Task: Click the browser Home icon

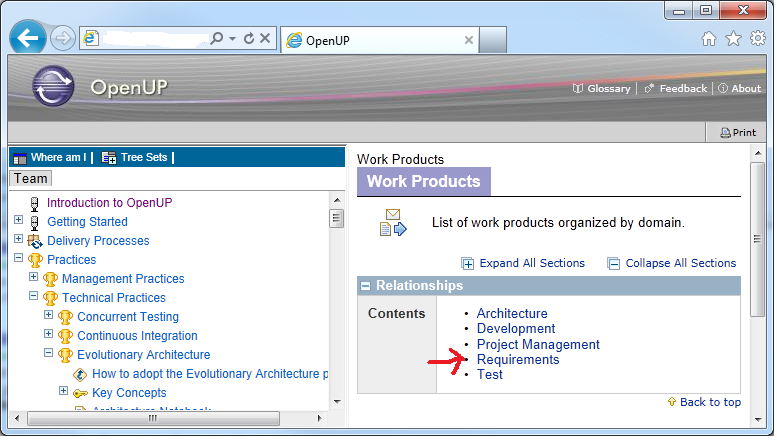Action: (709, 39)
